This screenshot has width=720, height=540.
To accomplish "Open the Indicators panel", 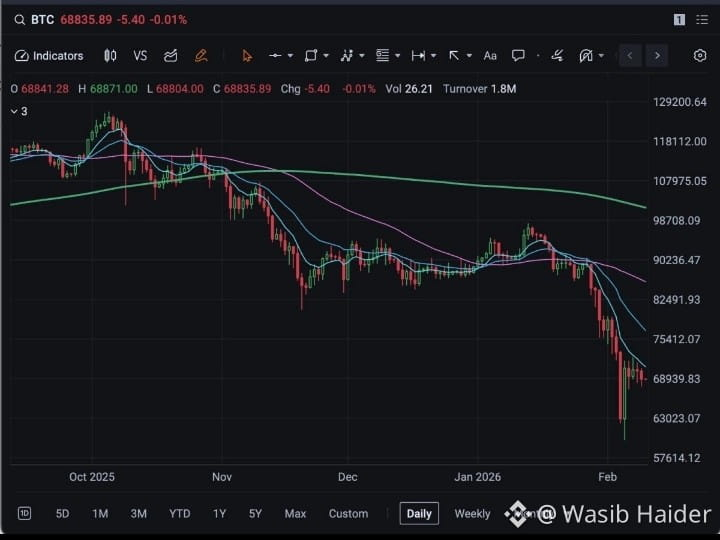I will pos(49,56).
